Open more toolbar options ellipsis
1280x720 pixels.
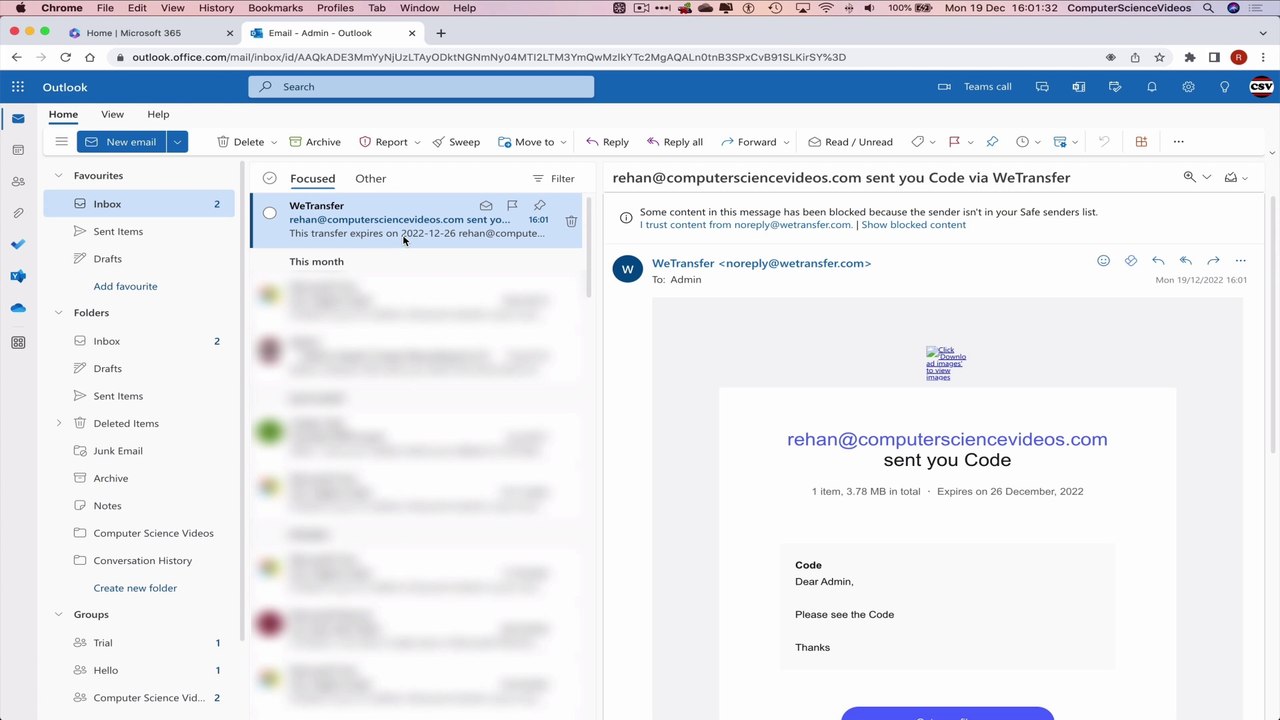pos(1178,142)
